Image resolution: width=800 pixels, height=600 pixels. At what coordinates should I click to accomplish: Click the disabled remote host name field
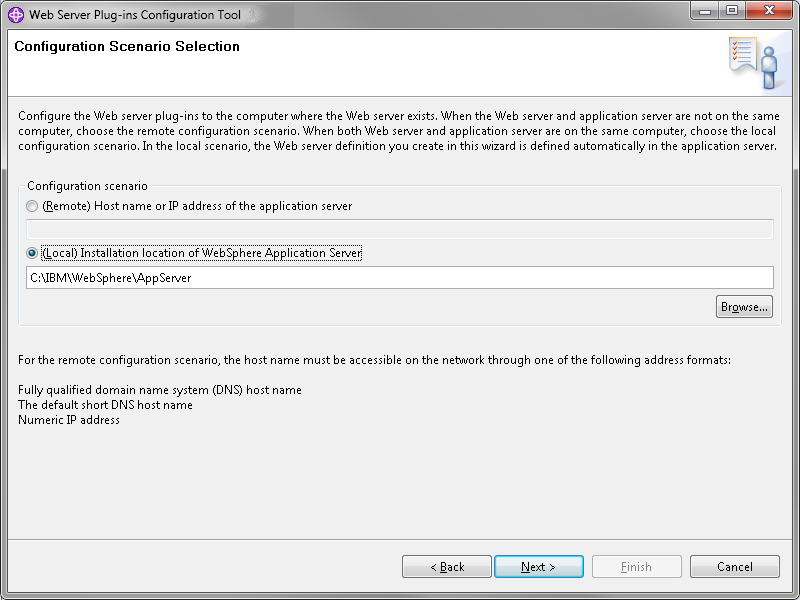point(399,229)
